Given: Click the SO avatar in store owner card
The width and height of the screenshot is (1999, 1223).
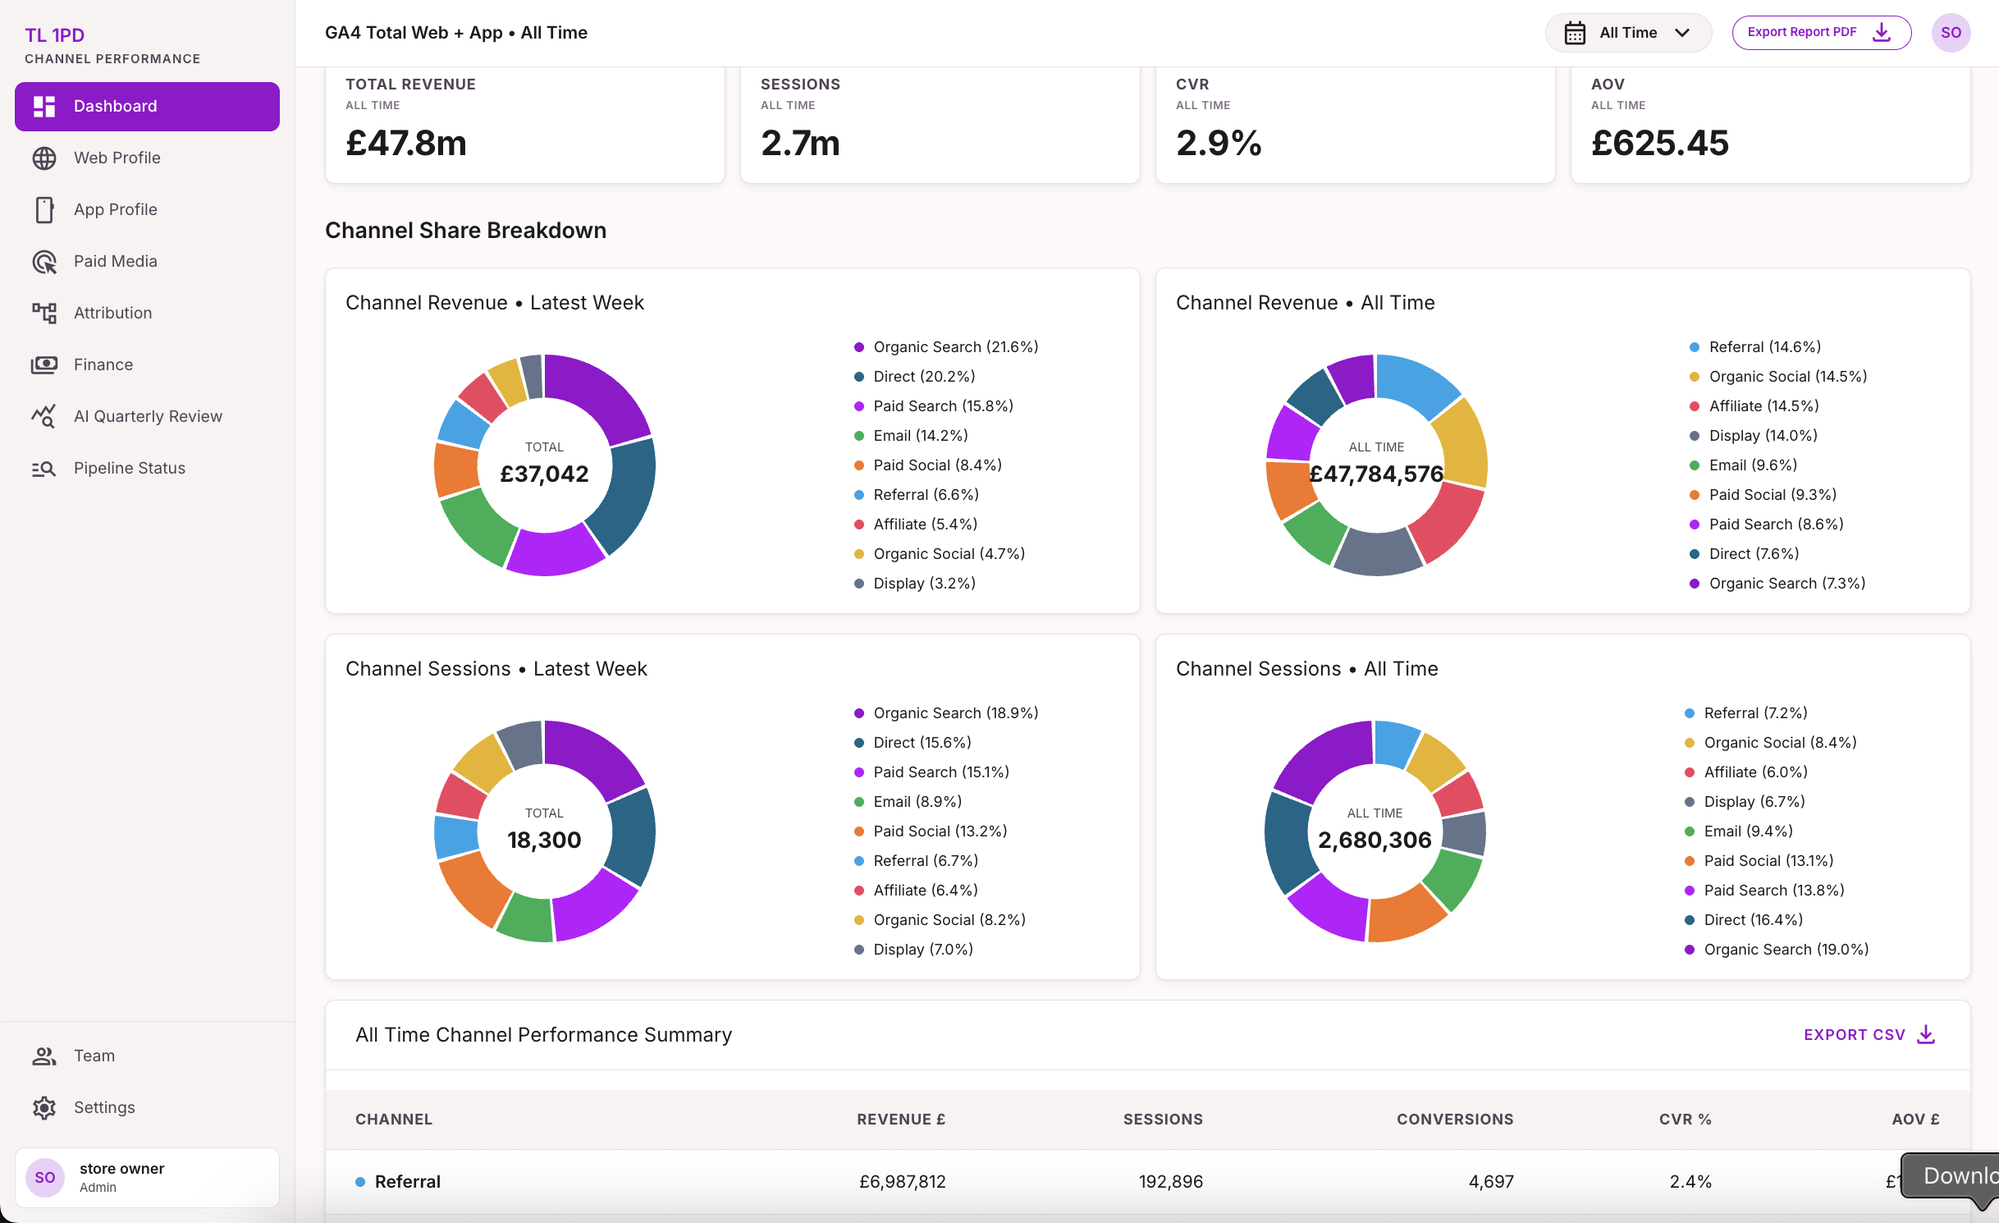Looking at the screenshot, I should 45,1178.
